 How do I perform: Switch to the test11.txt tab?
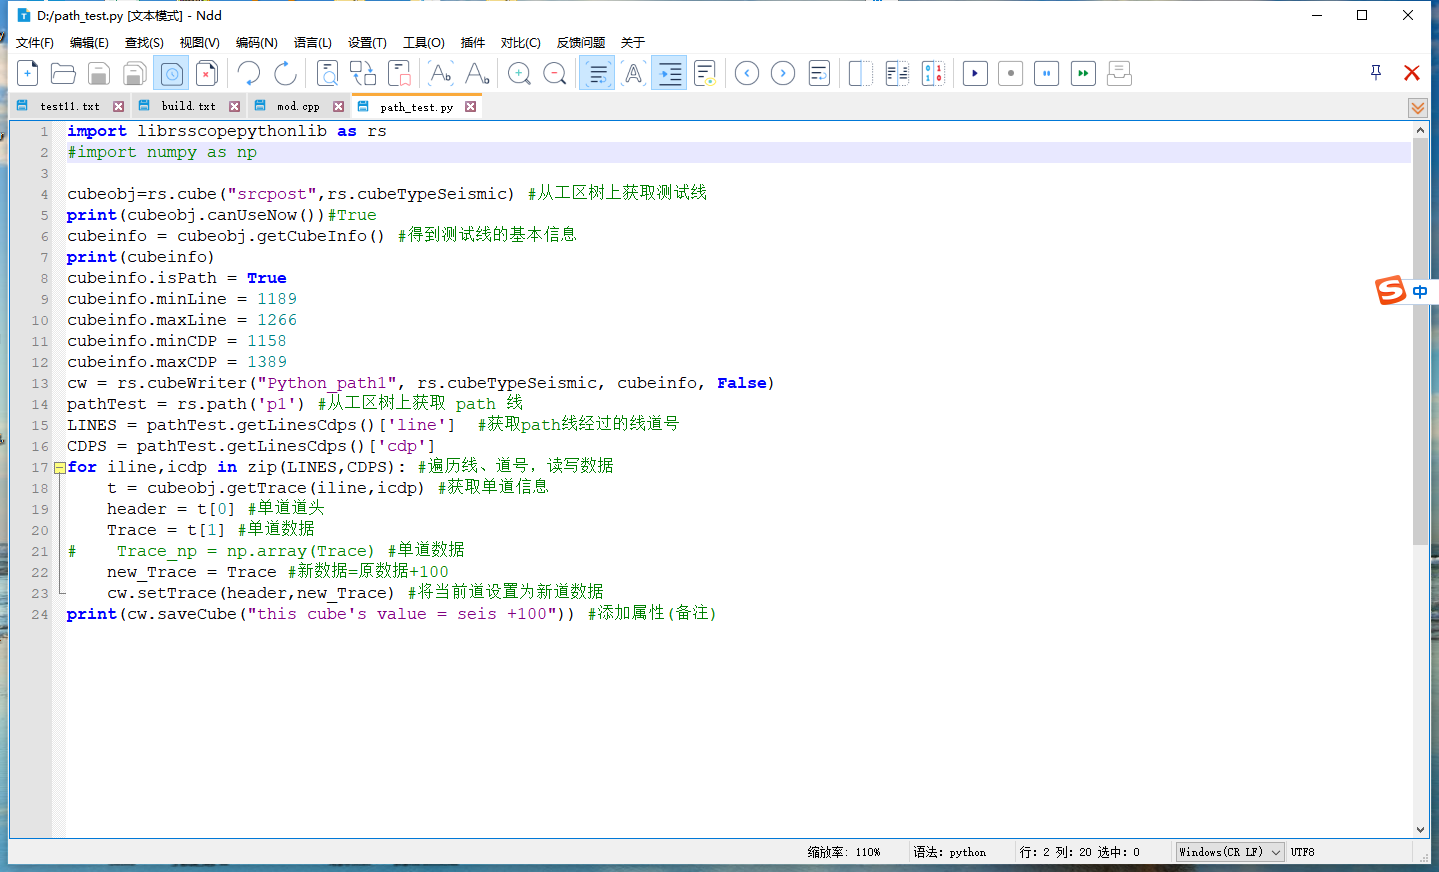tap(70, 106)
